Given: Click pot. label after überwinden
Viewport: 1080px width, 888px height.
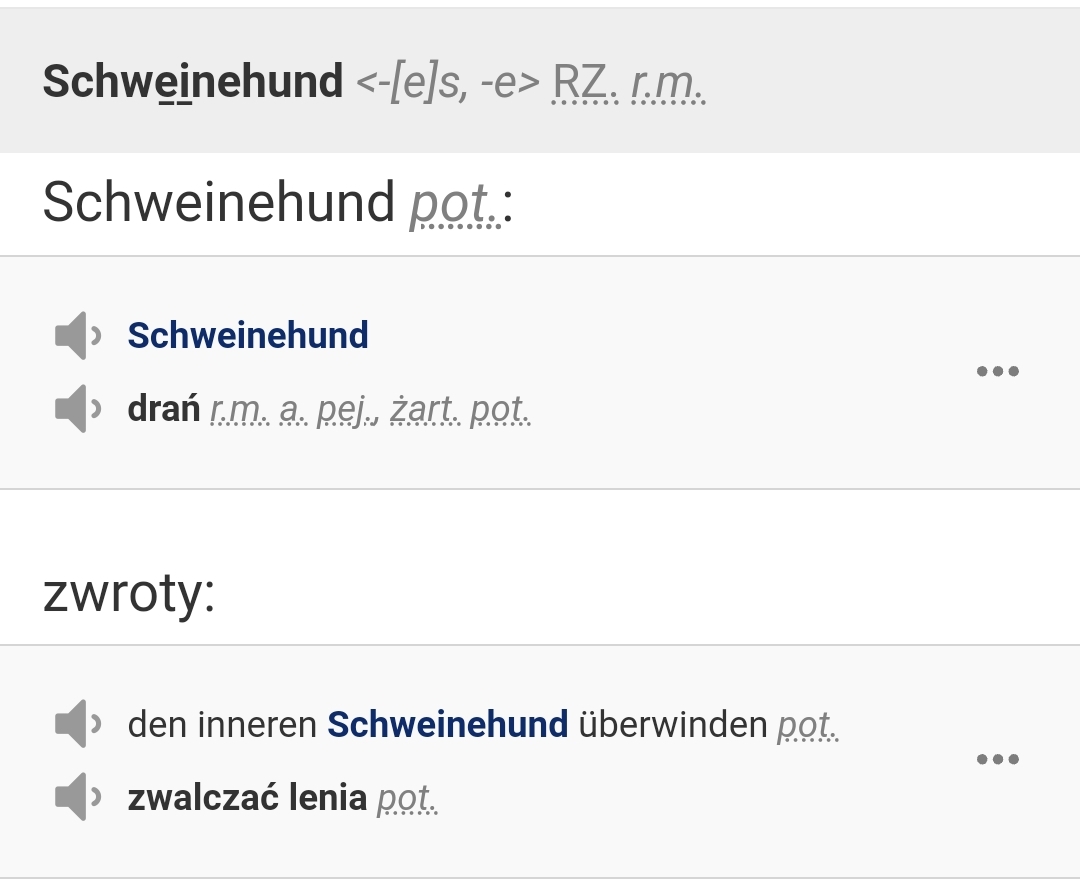Looking at the screenshot, I should 808,725.
